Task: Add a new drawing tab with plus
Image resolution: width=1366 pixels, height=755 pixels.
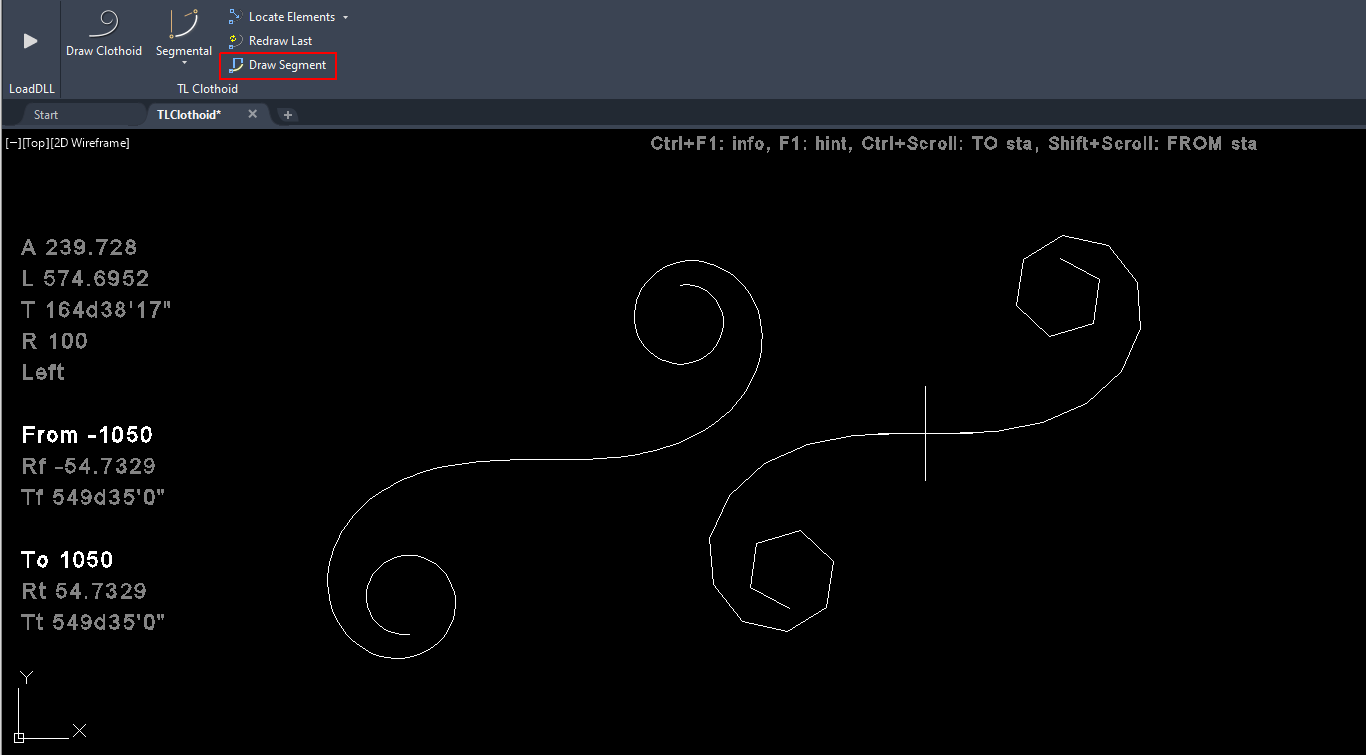Action: point(288,115)
